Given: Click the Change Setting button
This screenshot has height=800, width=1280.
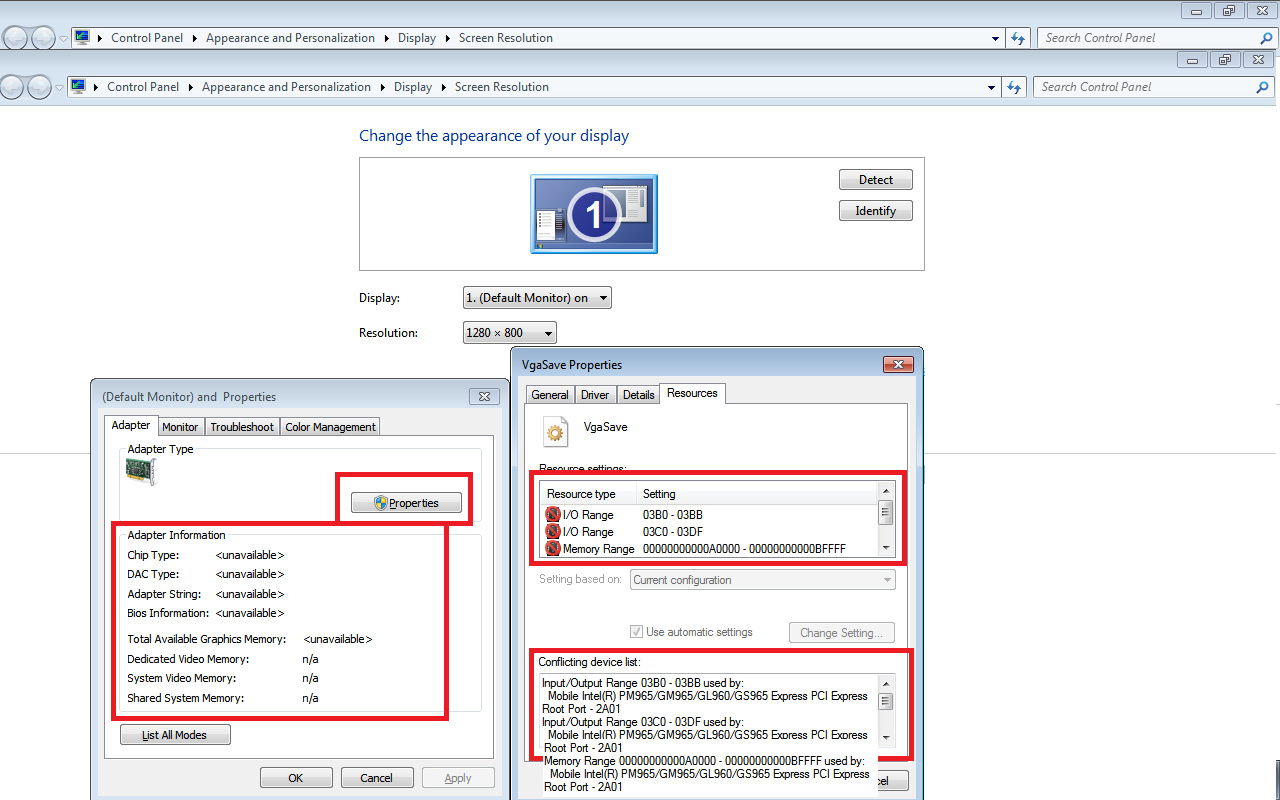Looking at the screenshot, I should pos(841,633).
